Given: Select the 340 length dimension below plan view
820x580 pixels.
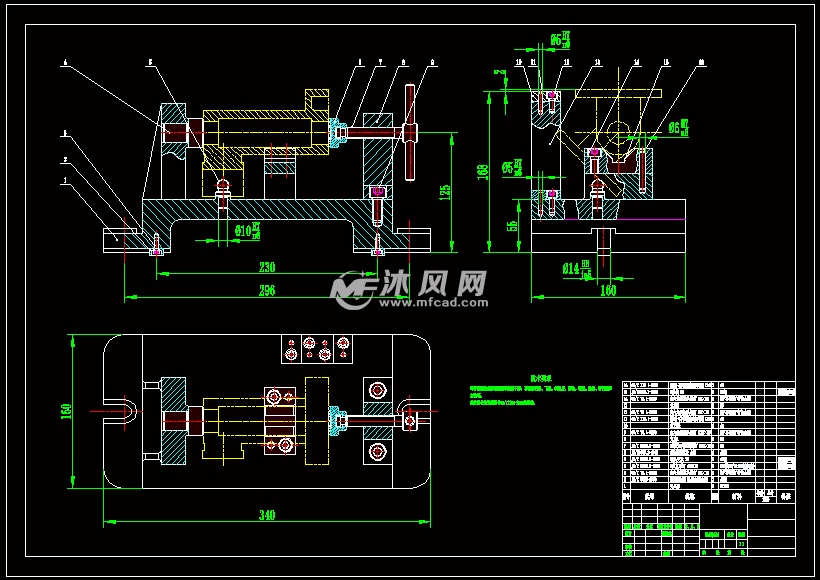Looking at the screenshot, I should point(267,515).
